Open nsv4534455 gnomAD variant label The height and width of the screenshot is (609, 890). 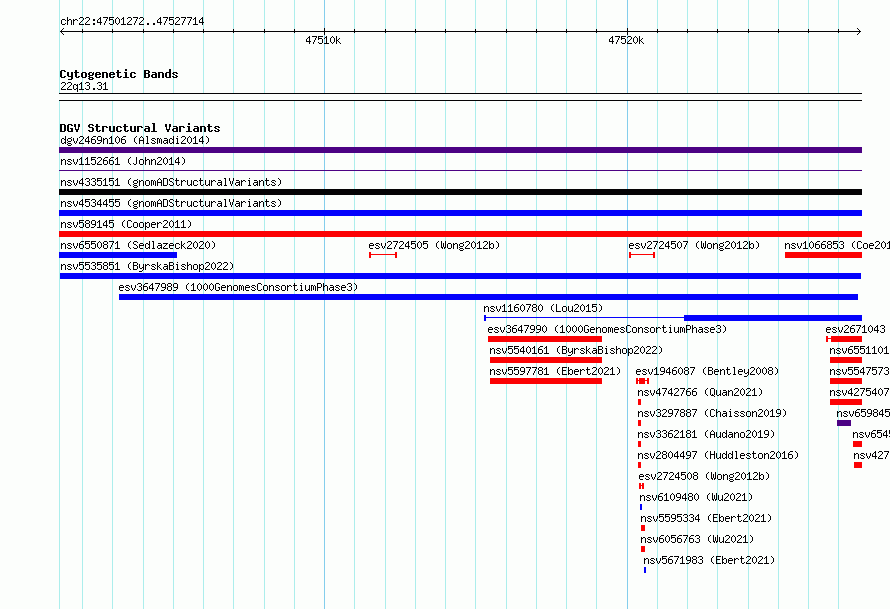[171, 203]
